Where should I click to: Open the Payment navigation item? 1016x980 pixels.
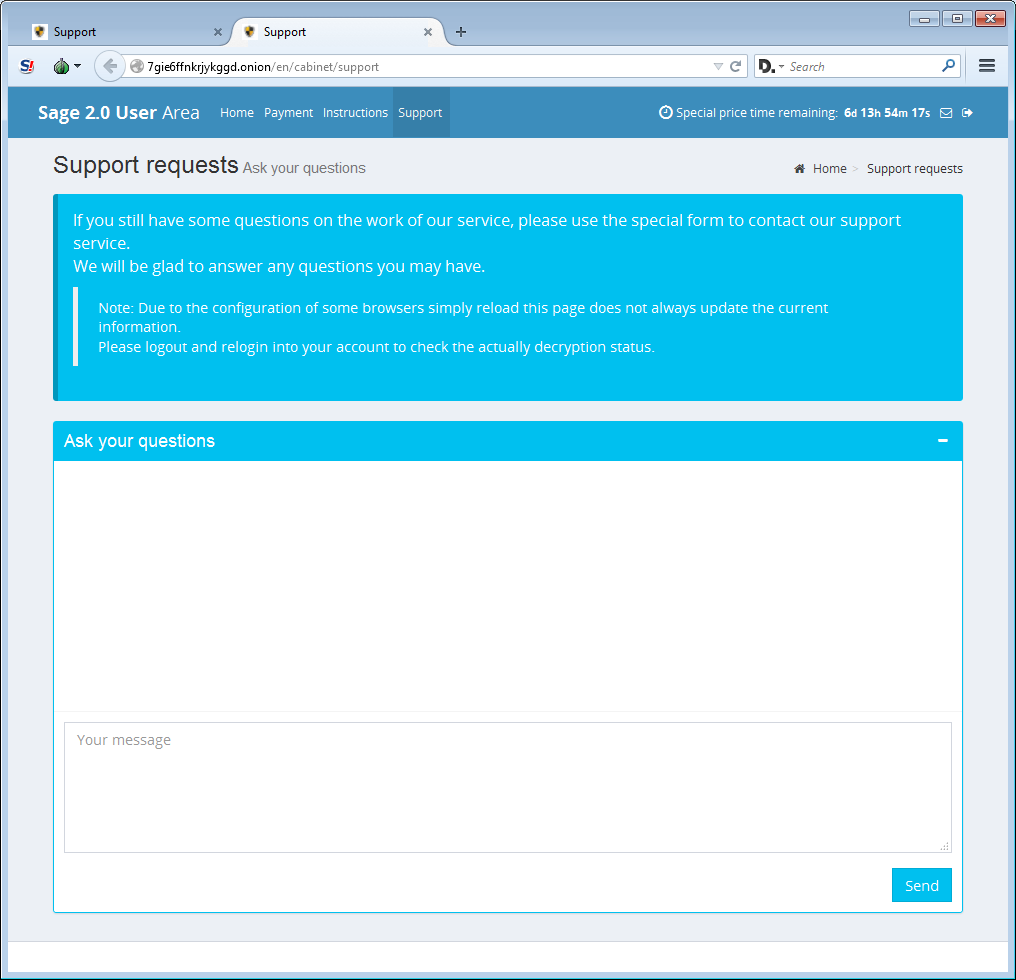[x=288, y=113]
